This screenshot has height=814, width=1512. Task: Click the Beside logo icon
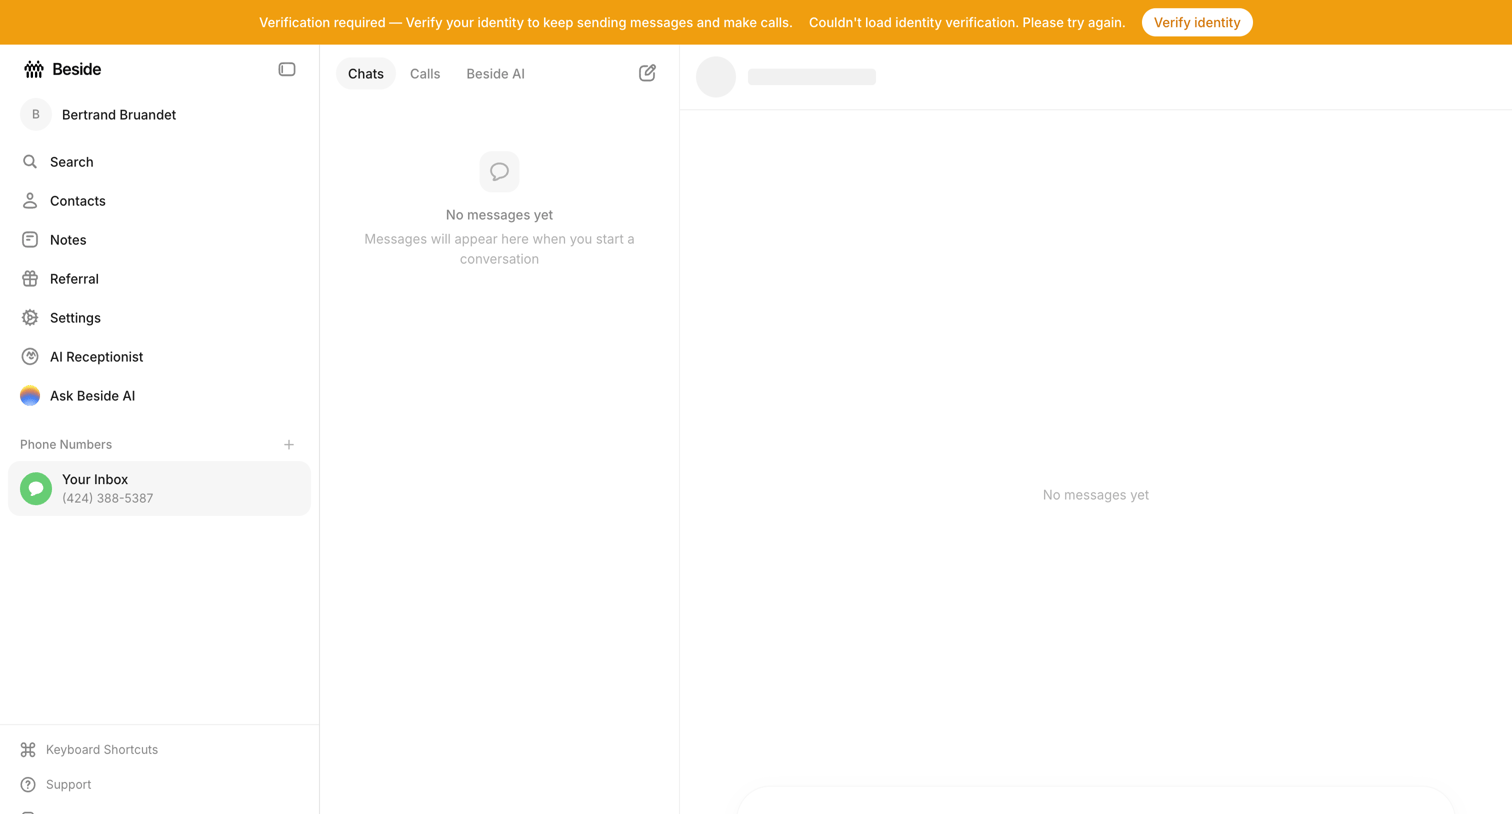(x=34, y=69)
